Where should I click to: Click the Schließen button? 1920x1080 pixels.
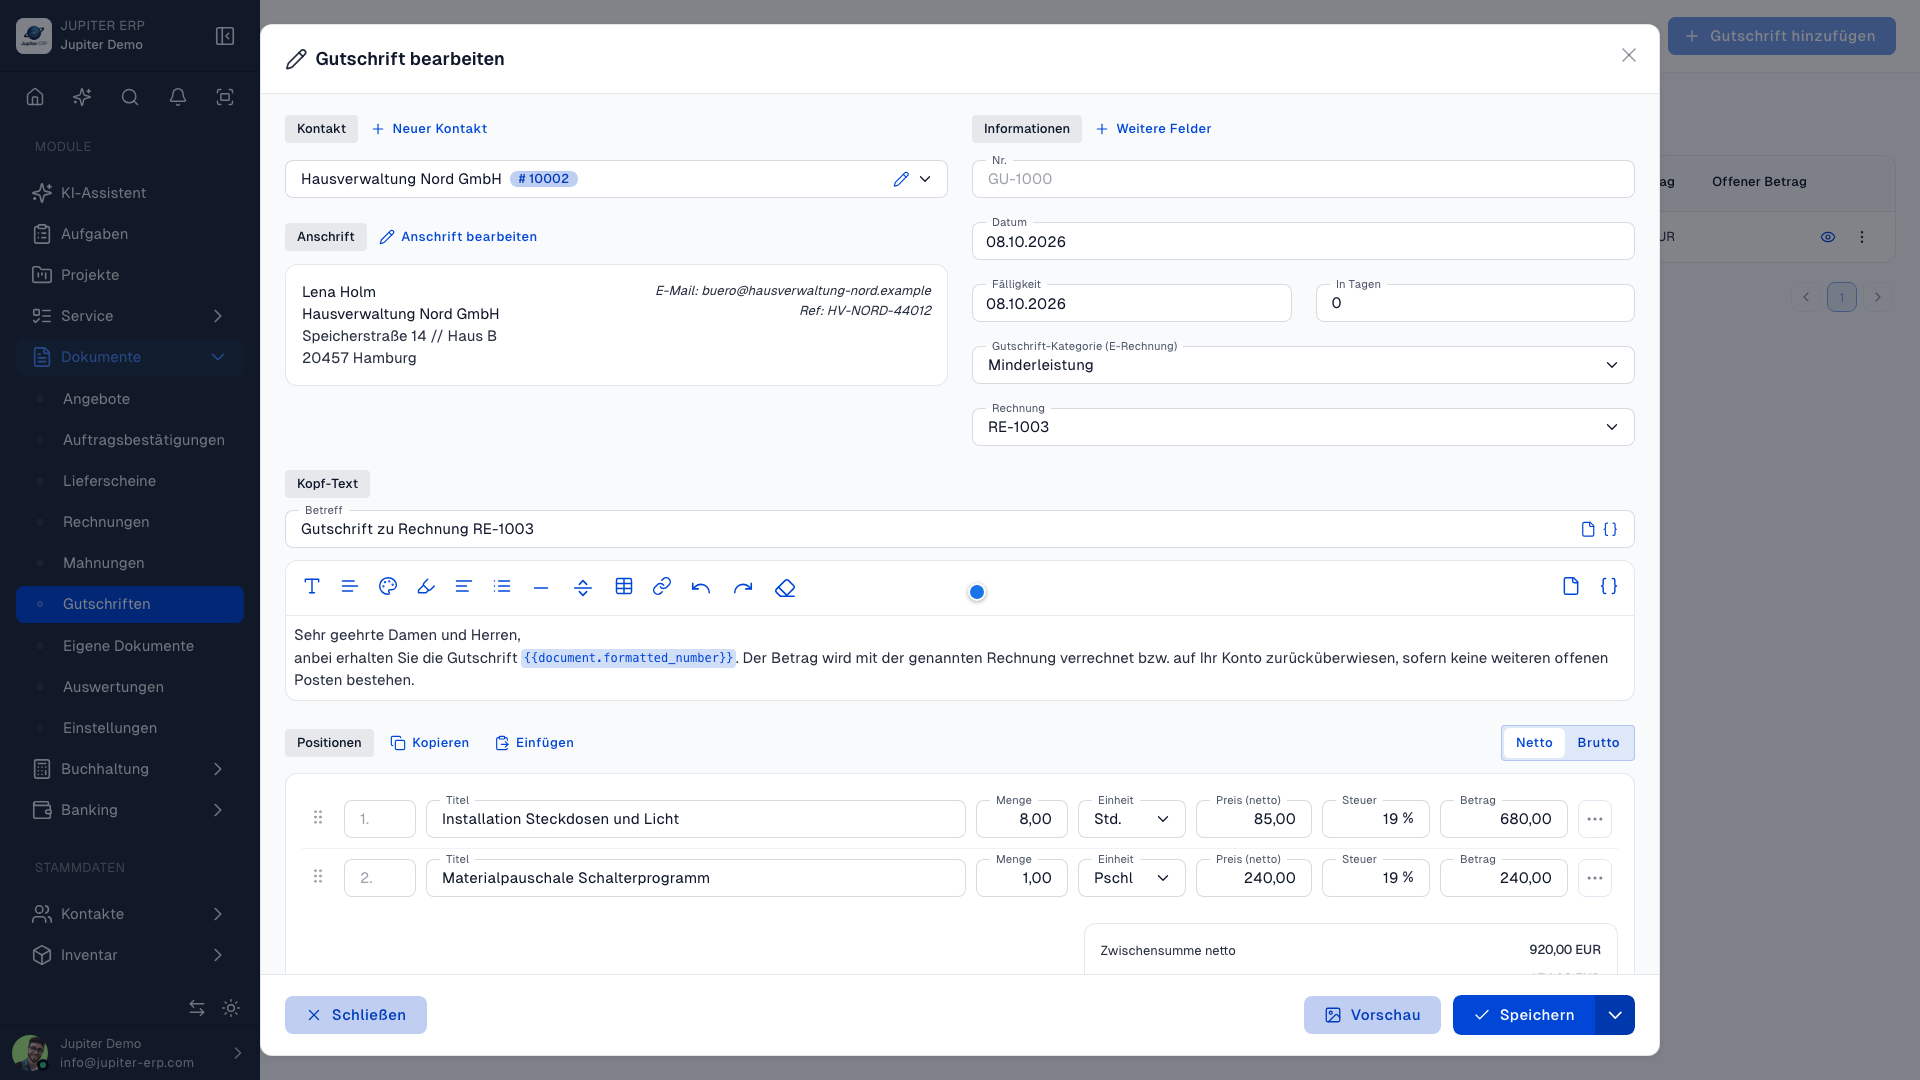coord(356,1015)
